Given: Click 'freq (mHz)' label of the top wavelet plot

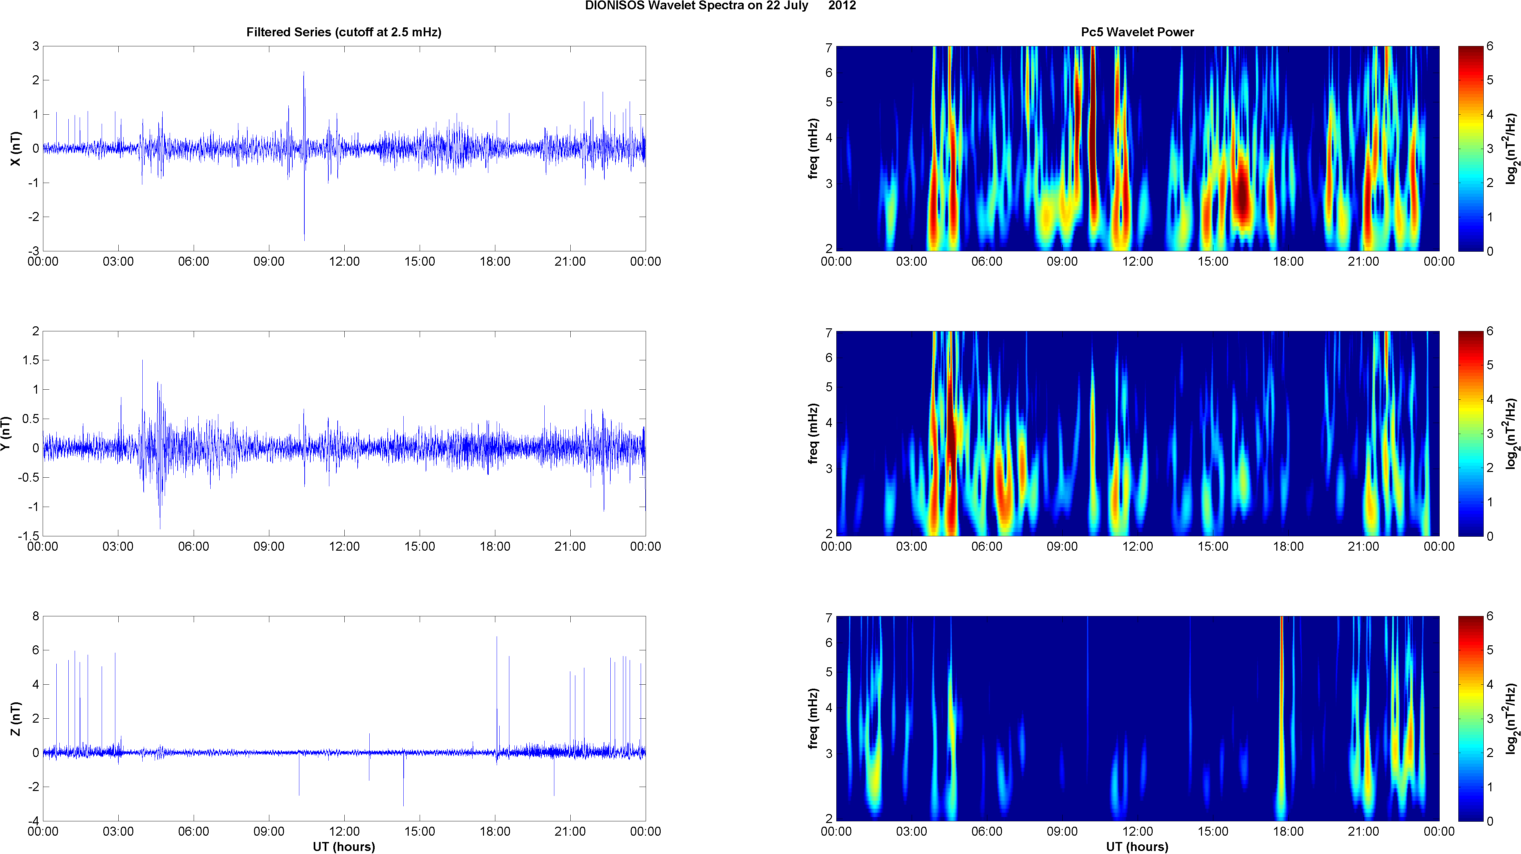Looking at the screenshot, I should pos(813,148).
